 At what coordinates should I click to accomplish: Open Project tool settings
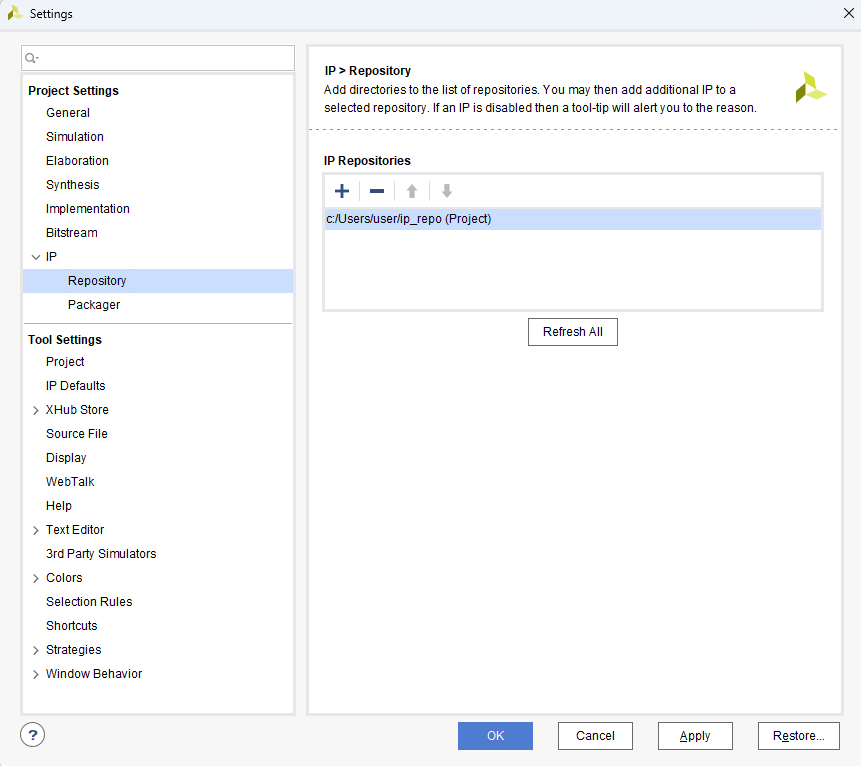[65, 362]
